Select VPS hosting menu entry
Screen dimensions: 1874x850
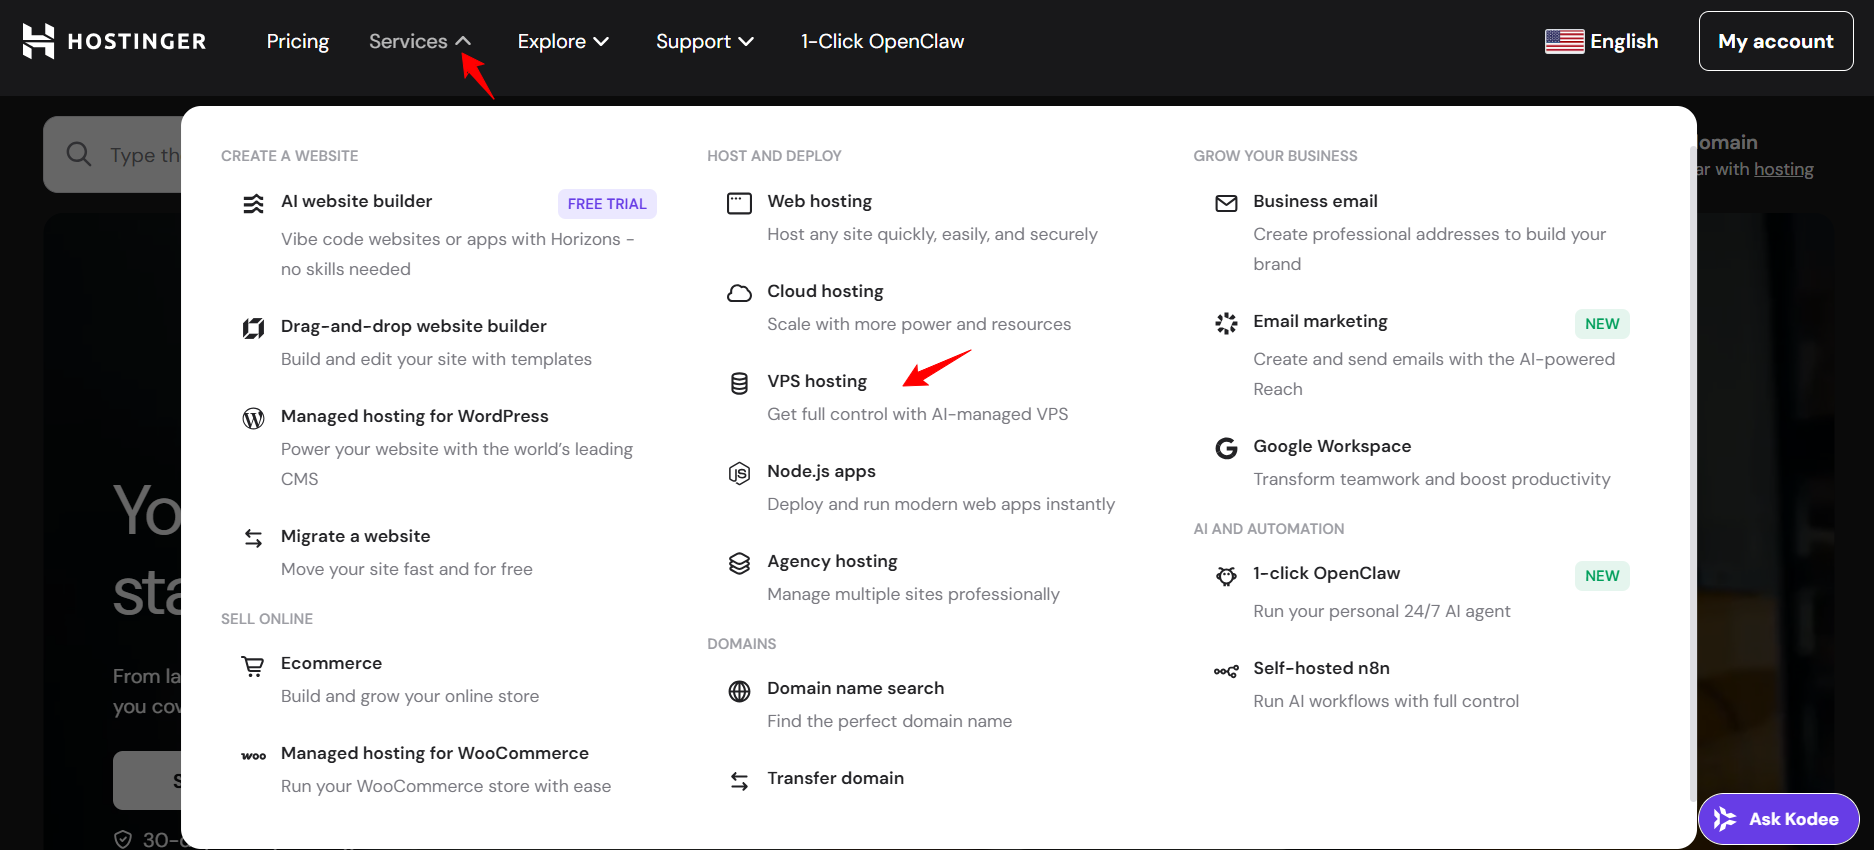point(817,381)
